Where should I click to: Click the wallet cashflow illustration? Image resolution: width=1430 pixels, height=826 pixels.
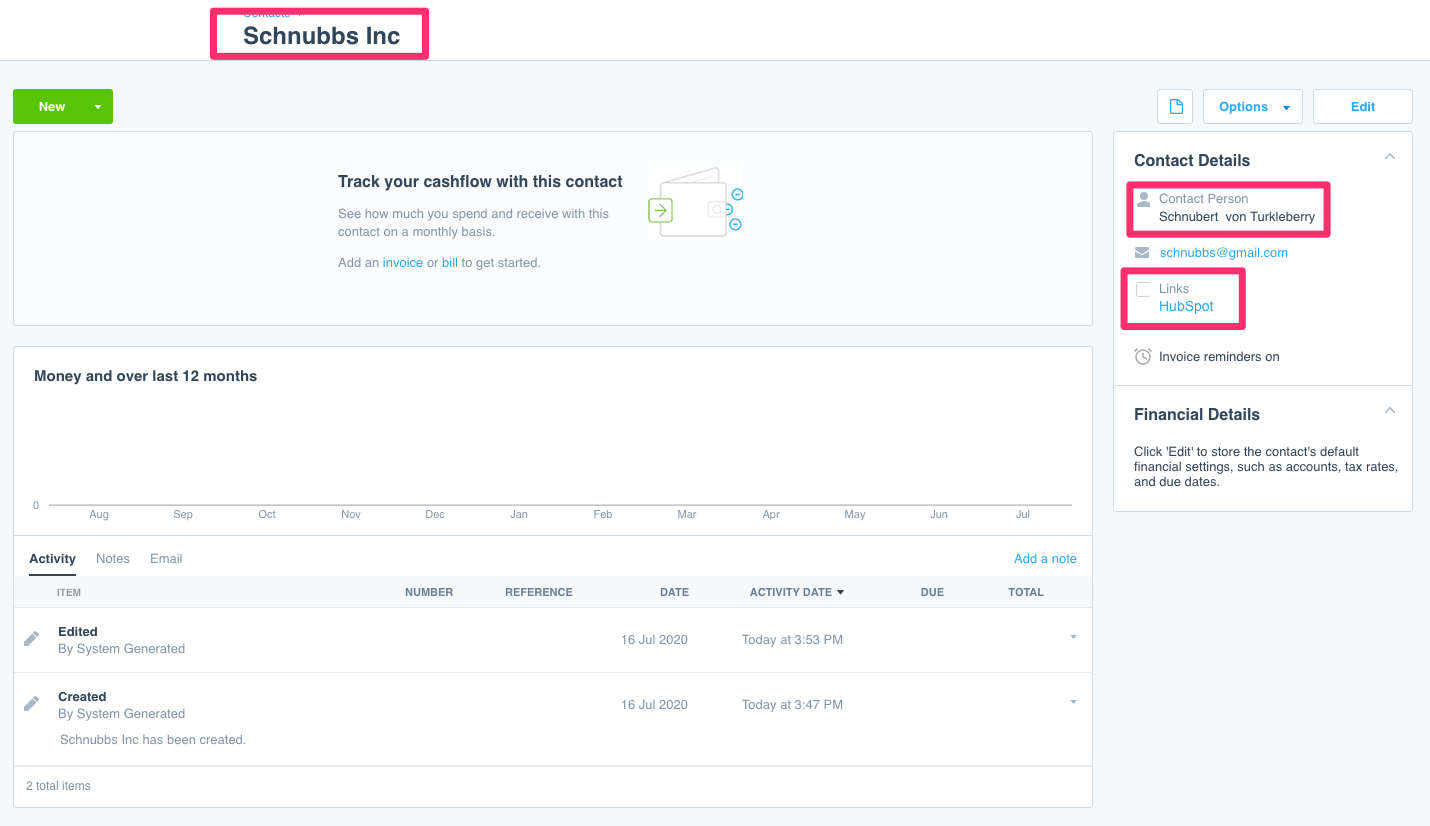[x=695, y=202]
